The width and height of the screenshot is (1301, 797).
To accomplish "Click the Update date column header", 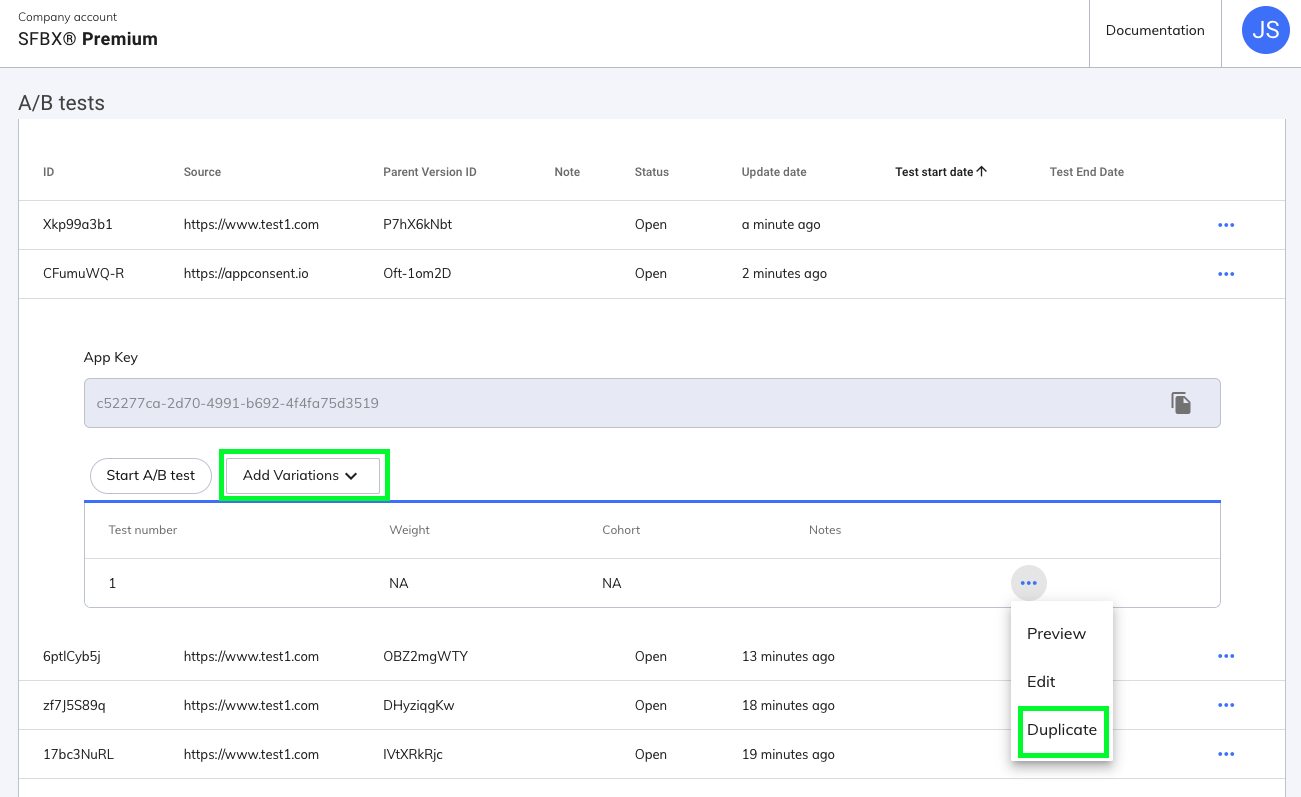I will (774, 172).
